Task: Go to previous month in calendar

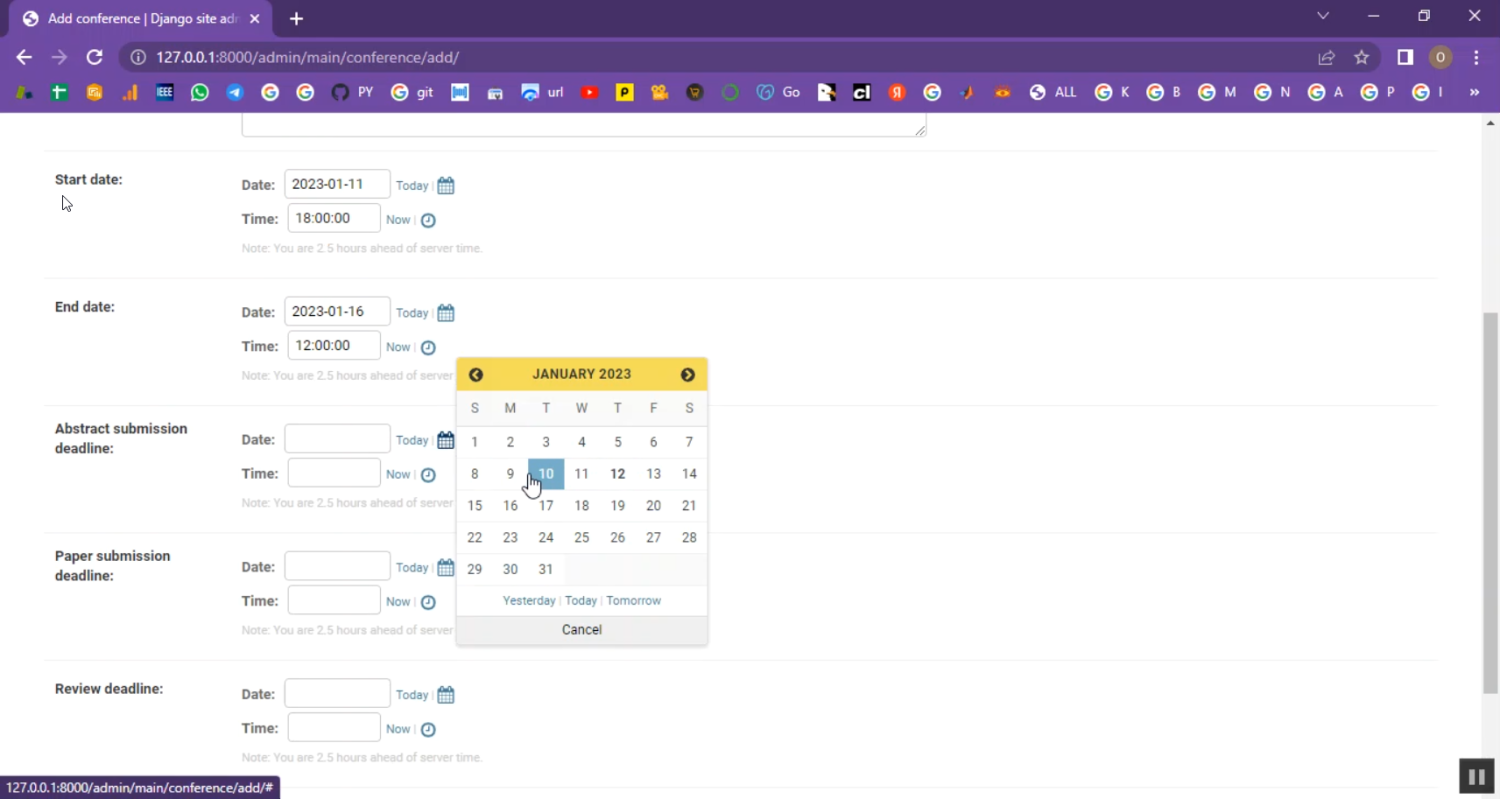Action: 476,375
